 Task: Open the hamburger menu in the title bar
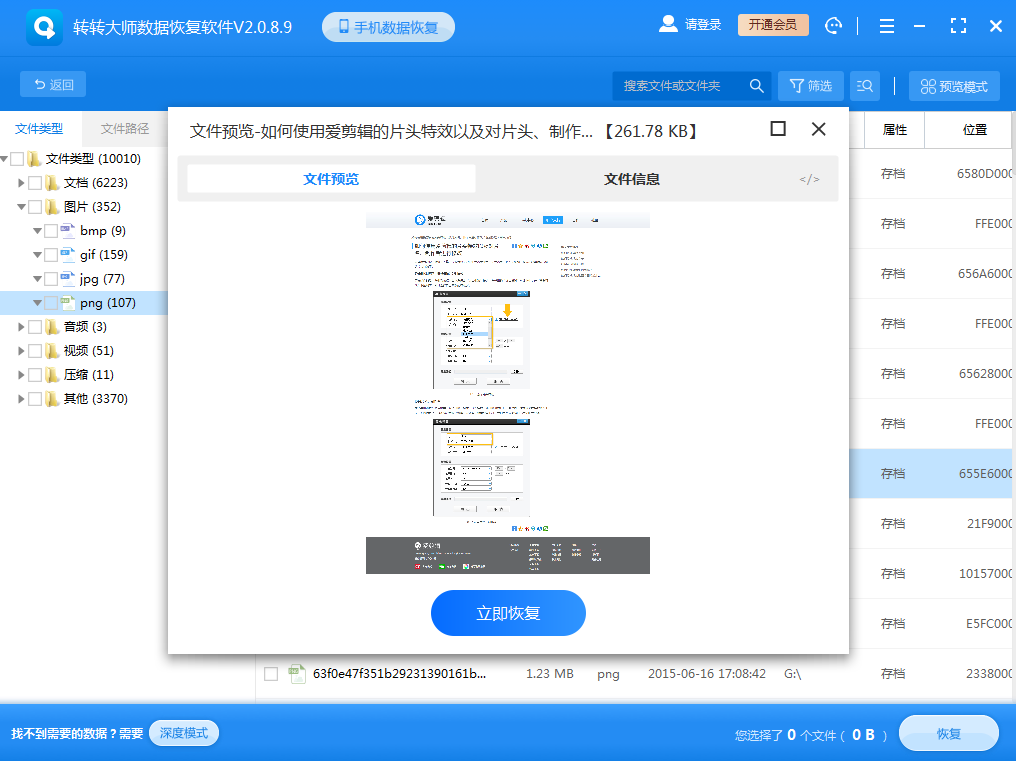tap(886, 25)
